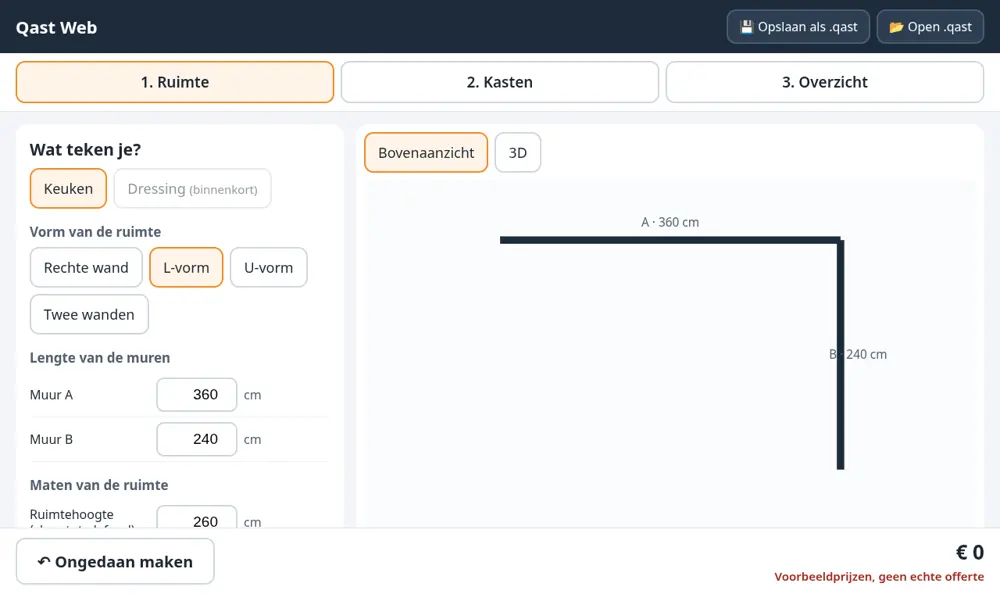Click the Qast Web app title

tap(56, 27)
